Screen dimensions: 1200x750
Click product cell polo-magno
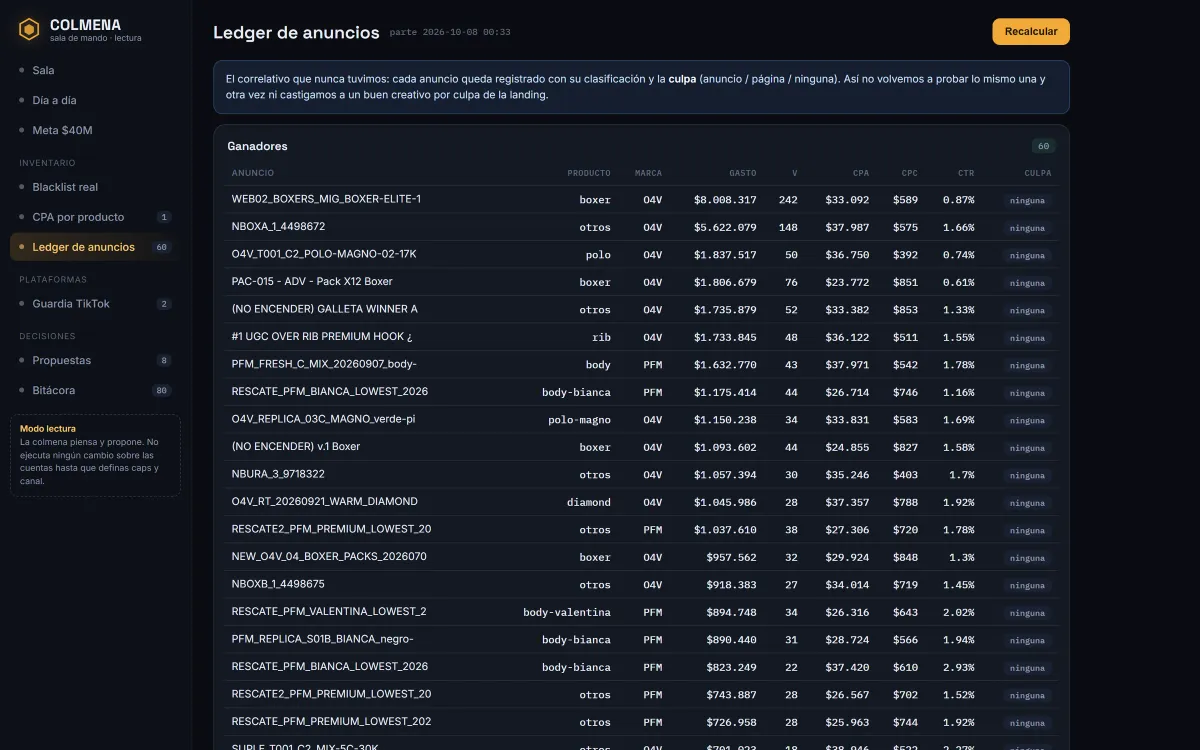579,420
